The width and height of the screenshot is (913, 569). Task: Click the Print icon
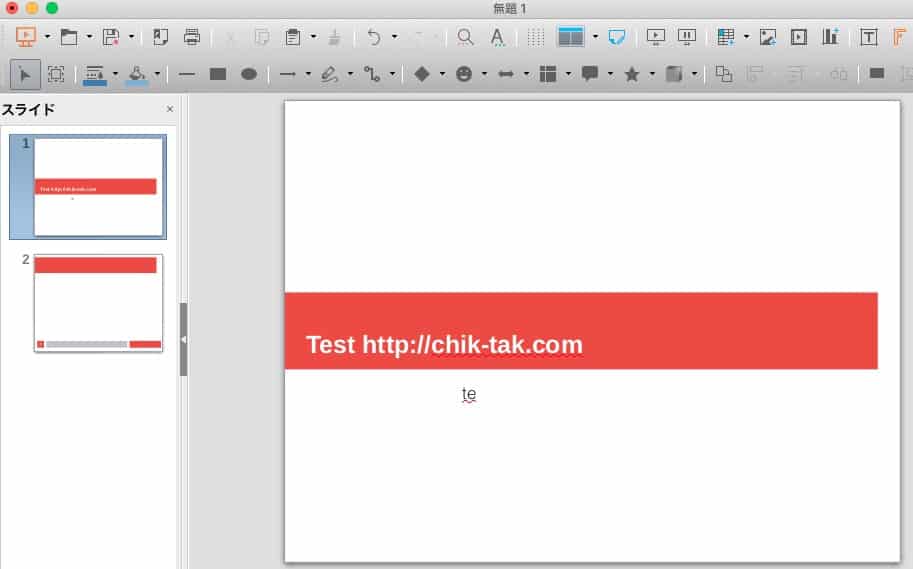(192, 37)
